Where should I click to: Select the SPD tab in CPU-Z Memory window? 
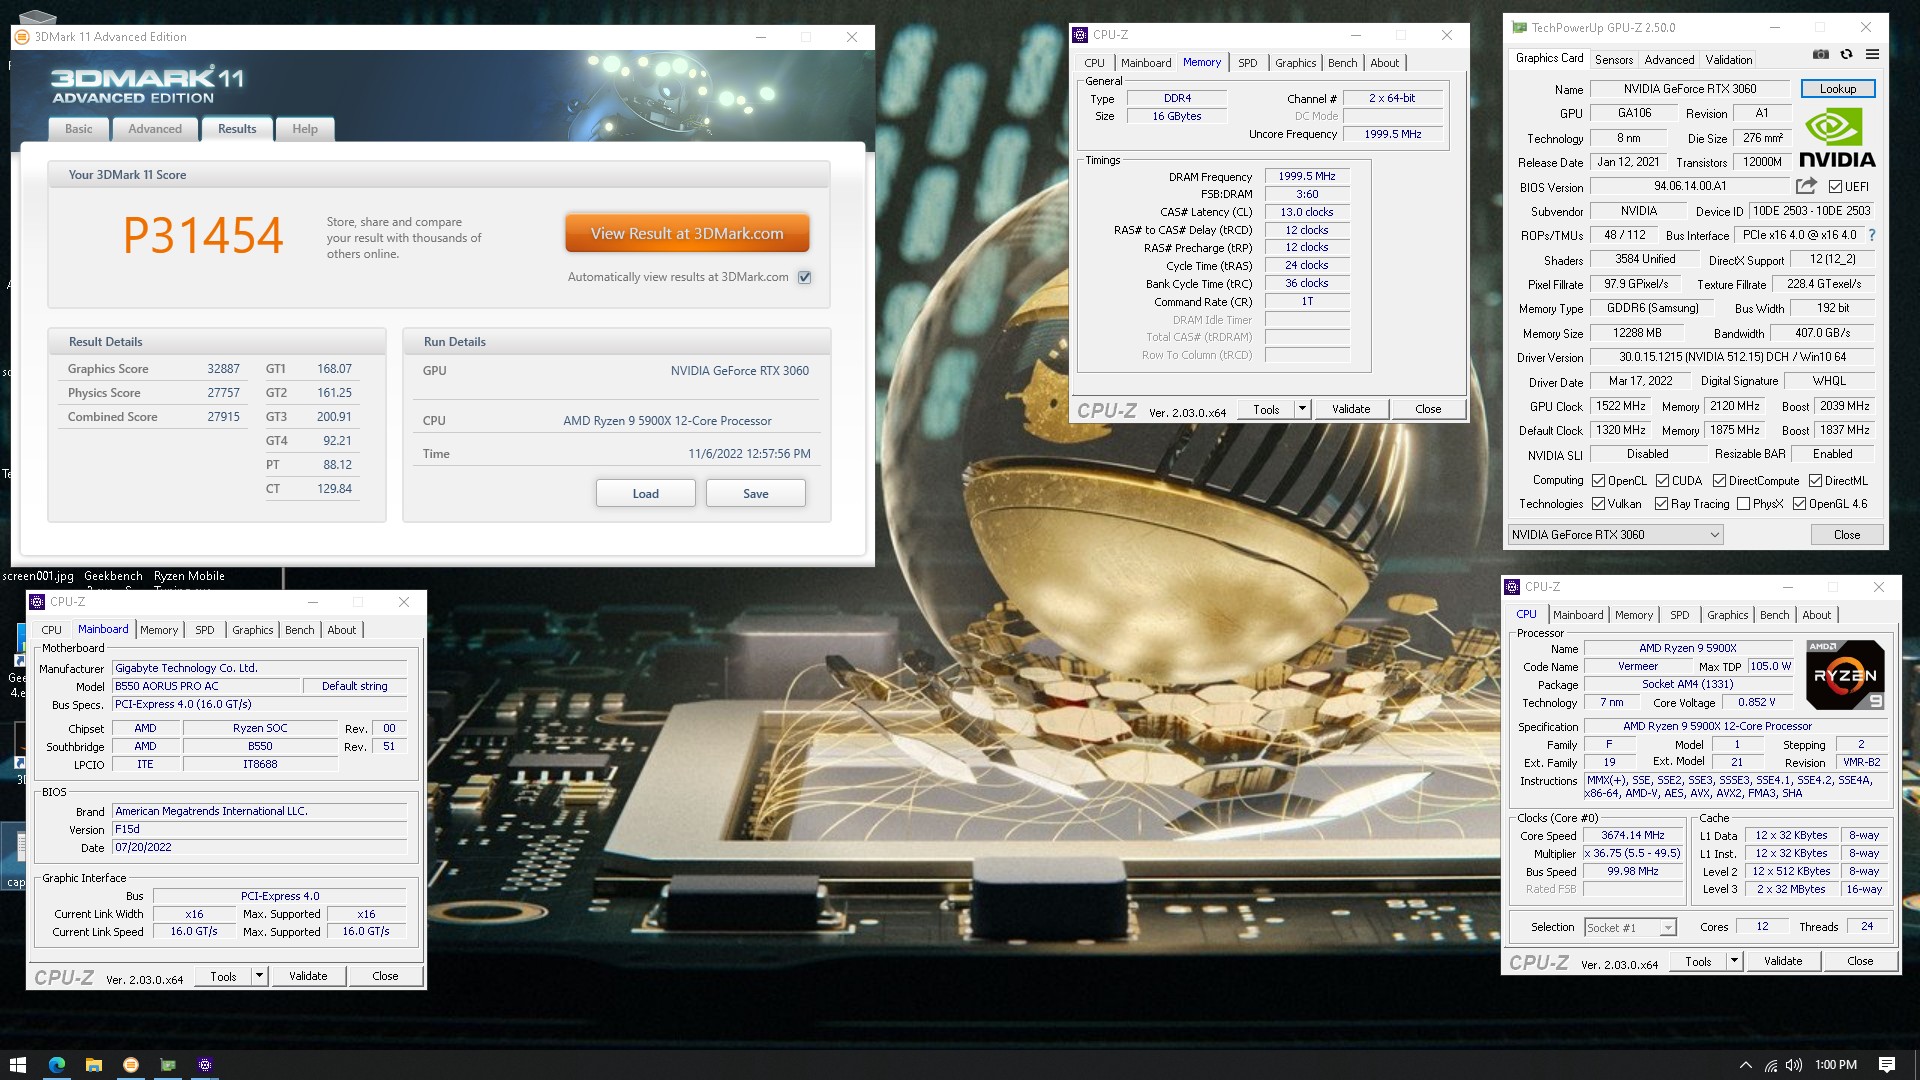(1247, 63)
